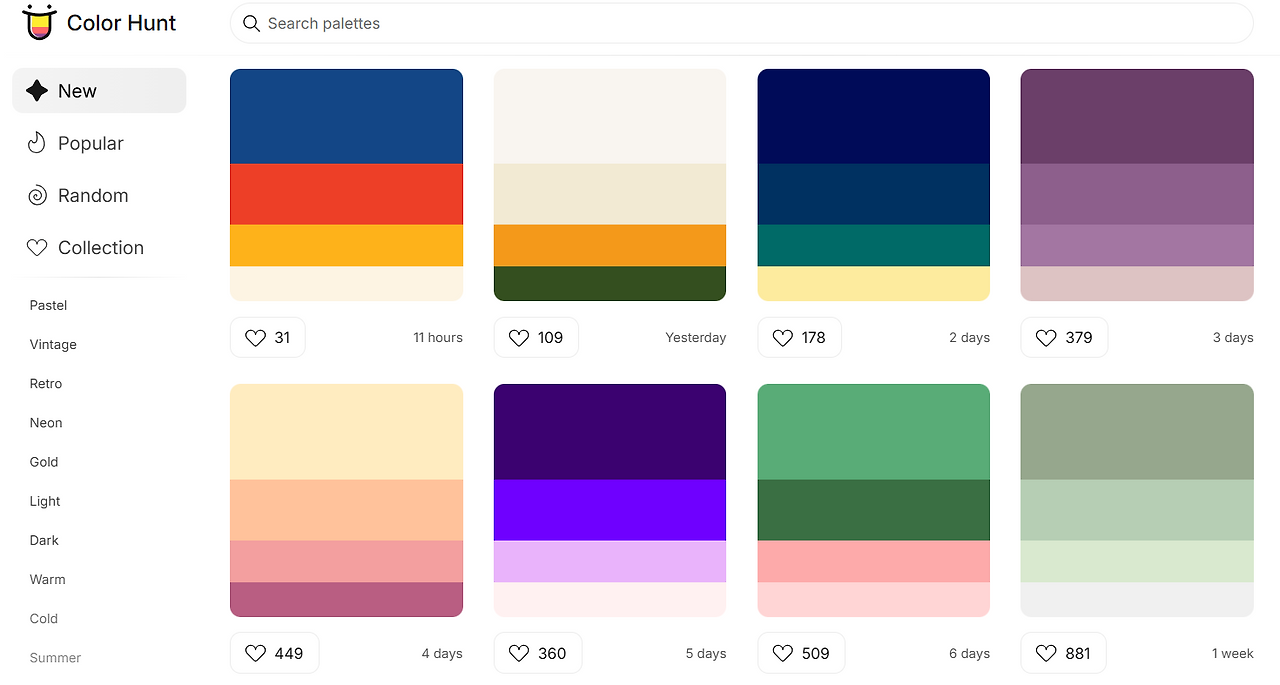Switch to the Popular section

90,143
